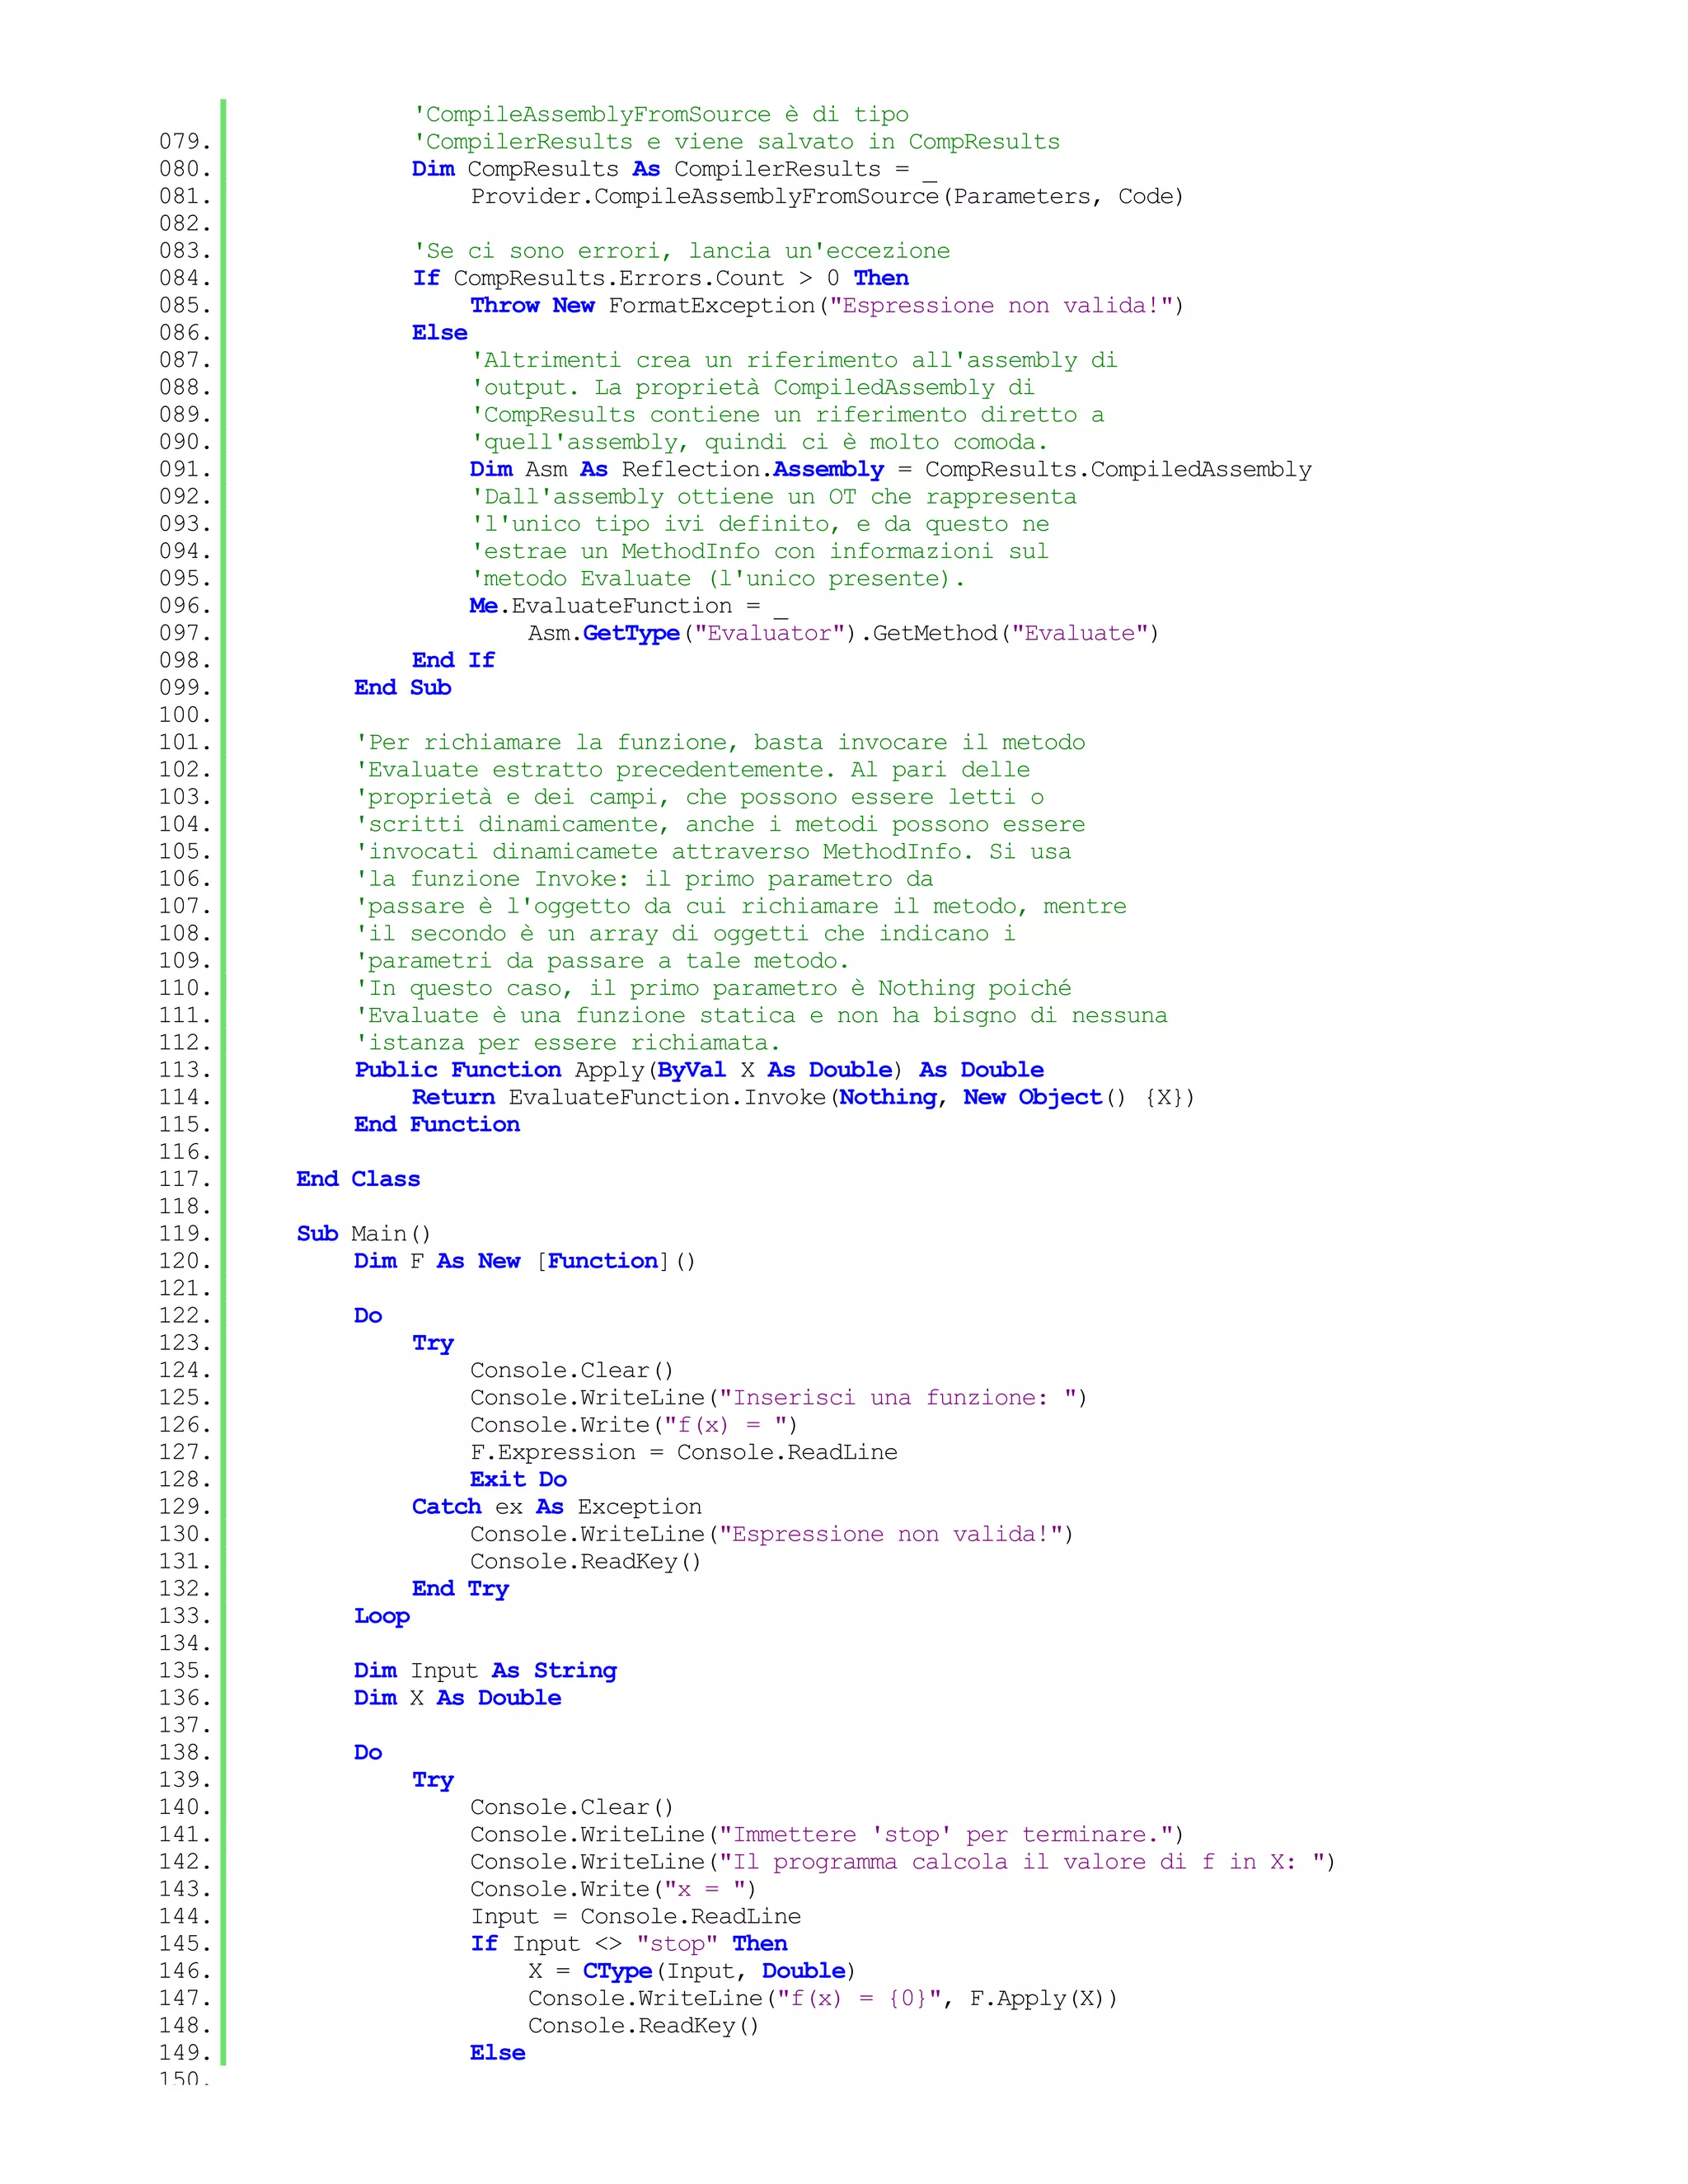Click 'Public Function Apply(ByVal X As Double)' line
Viewport: 1688px width, 2184px height.
point(699,1070)
